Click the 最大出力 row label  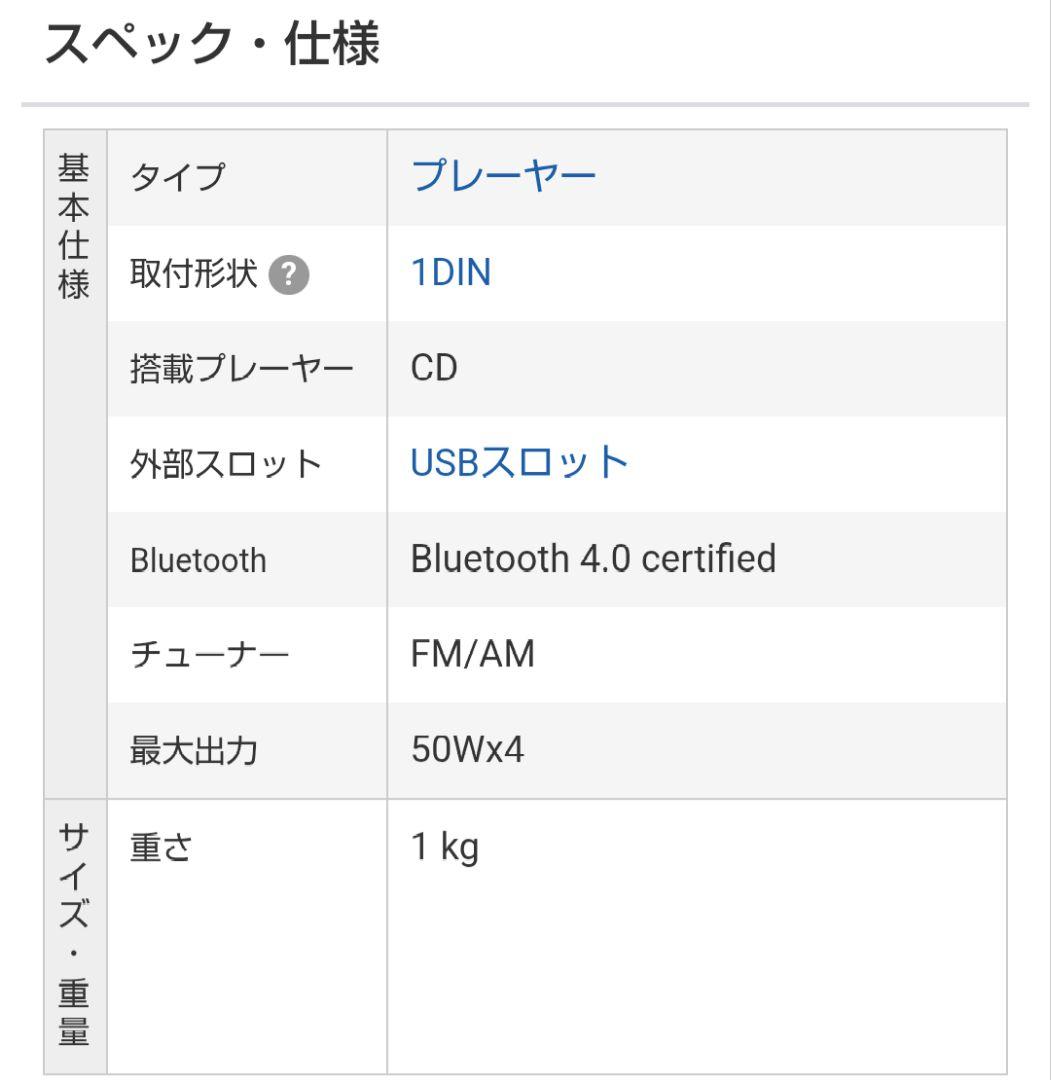pyautogui.click(x=194, y=751)
